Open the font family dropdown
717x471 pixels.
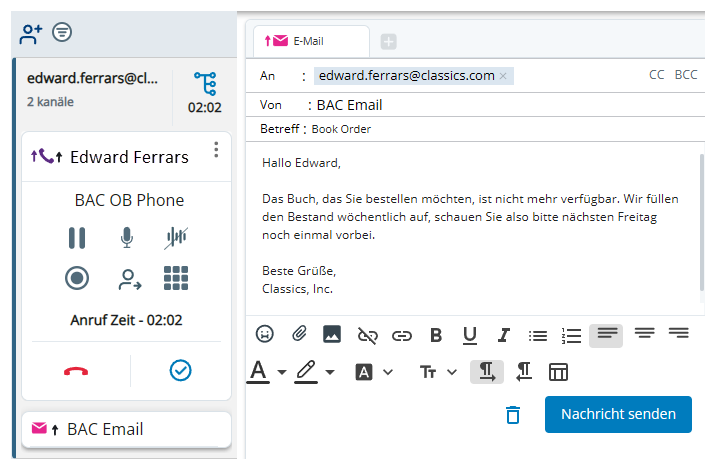click(374, 372)
